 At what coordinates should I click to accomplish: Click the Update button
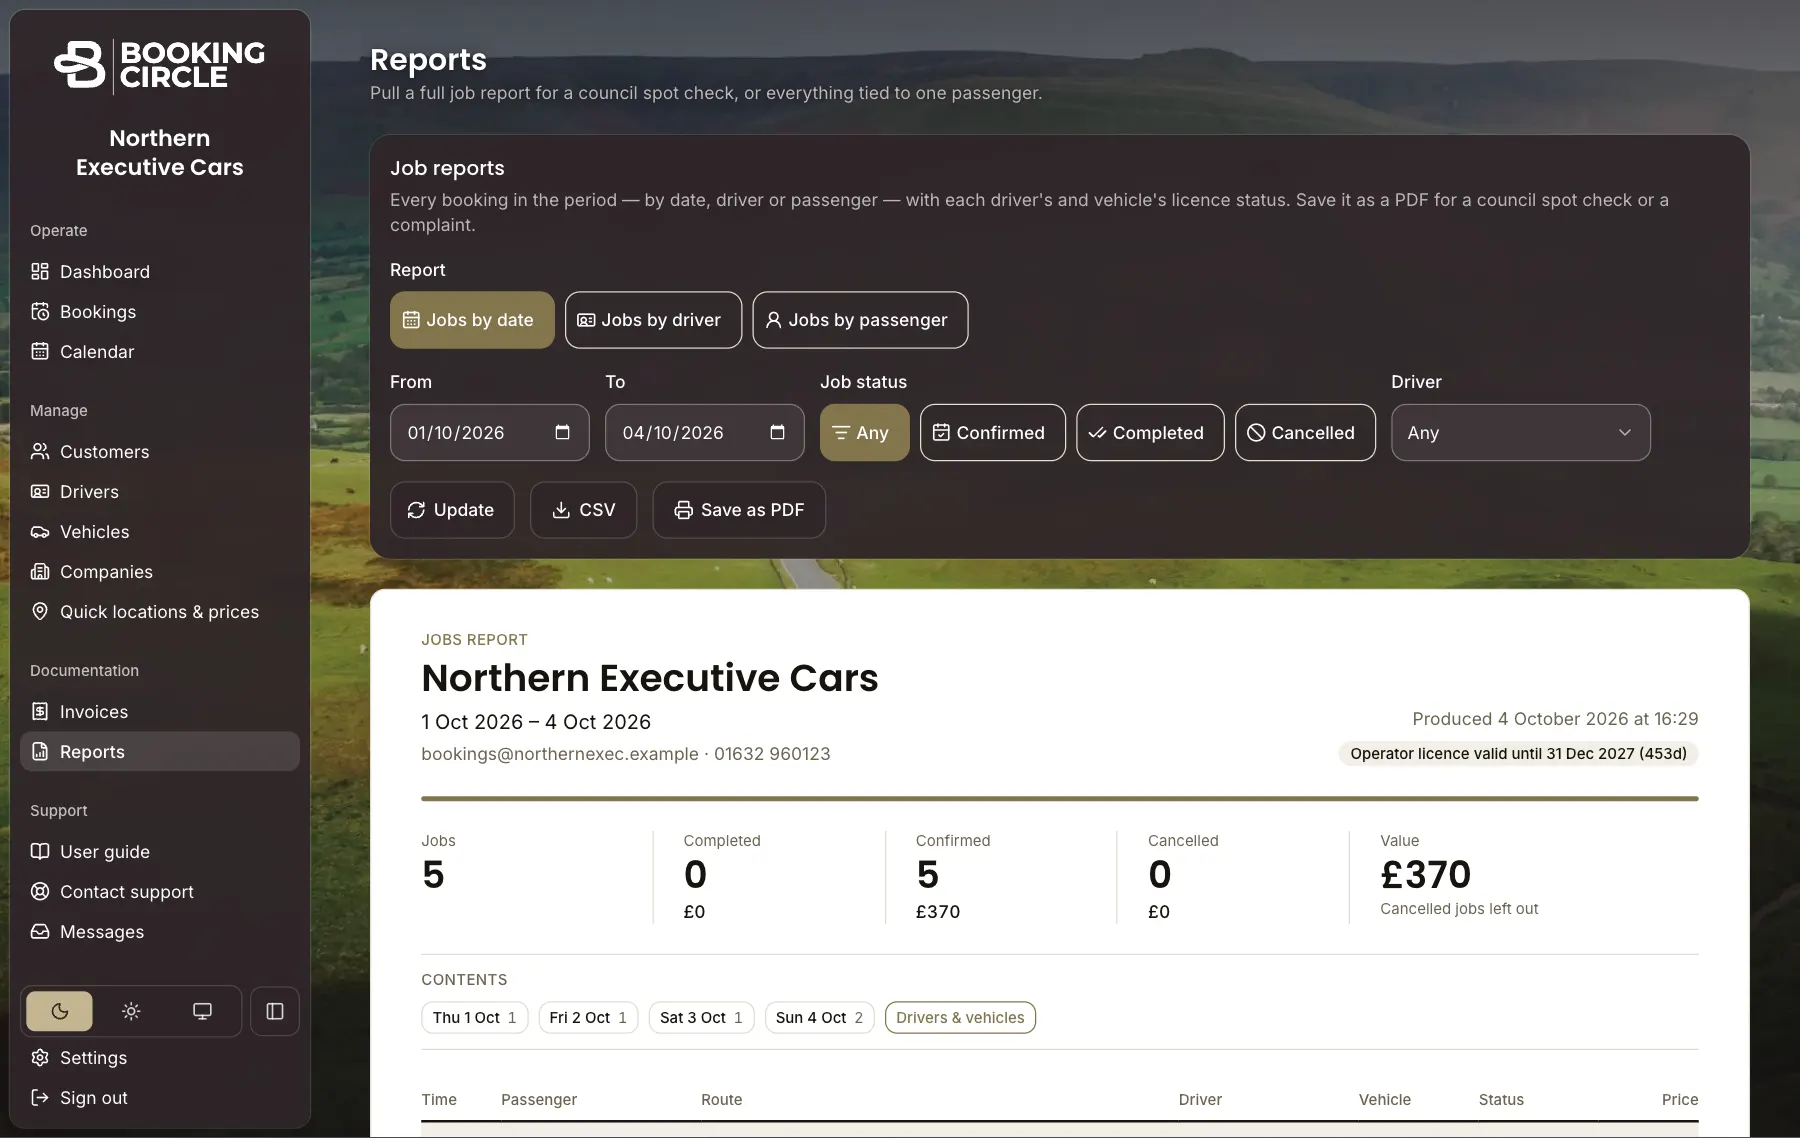tap(452, 510)
